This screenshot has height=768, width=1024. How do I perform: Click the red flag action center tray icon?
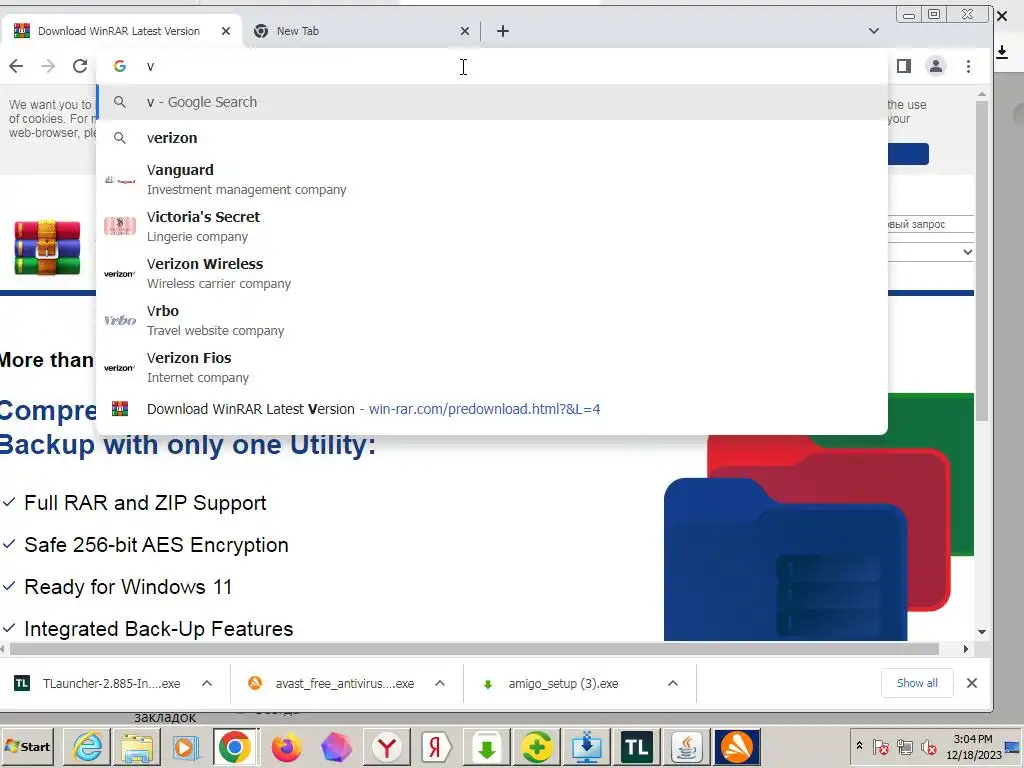coord(880,747)
